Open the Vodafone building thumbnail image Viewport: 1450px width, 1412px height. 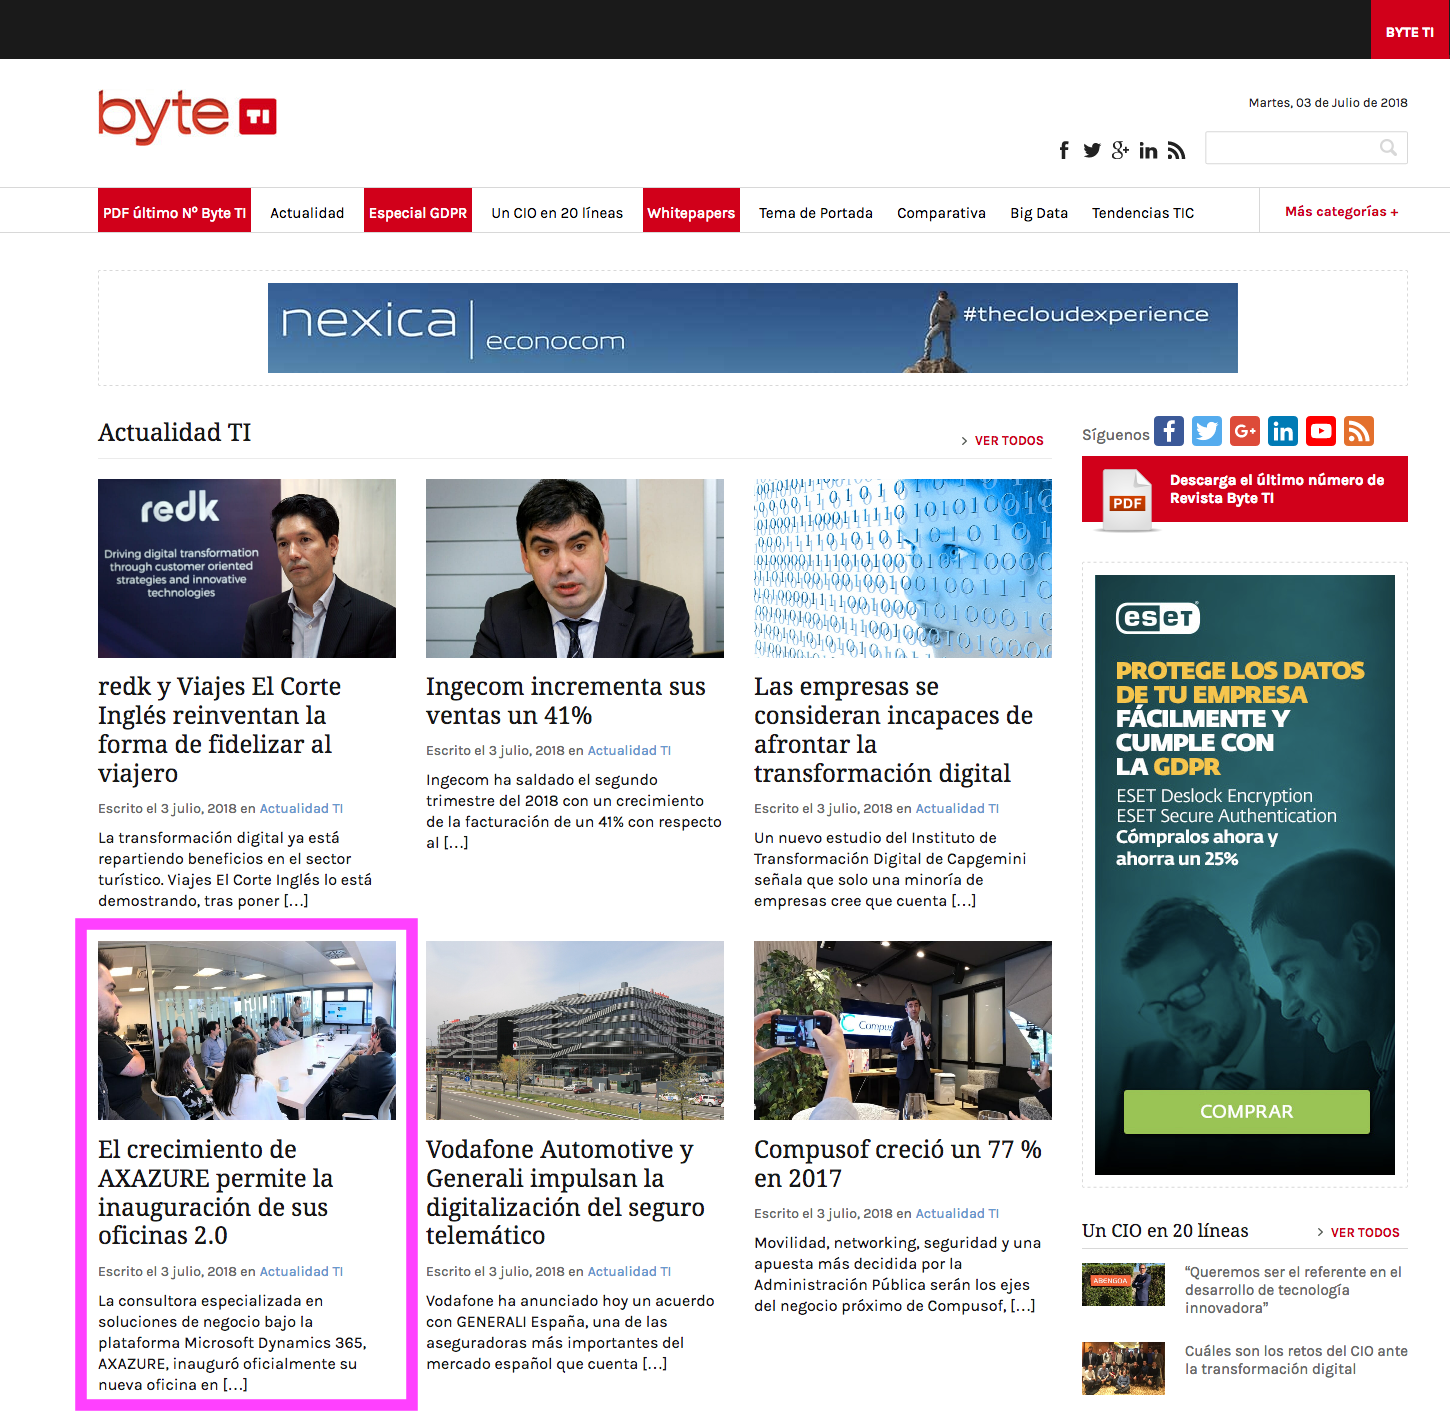pos(575,1030)
